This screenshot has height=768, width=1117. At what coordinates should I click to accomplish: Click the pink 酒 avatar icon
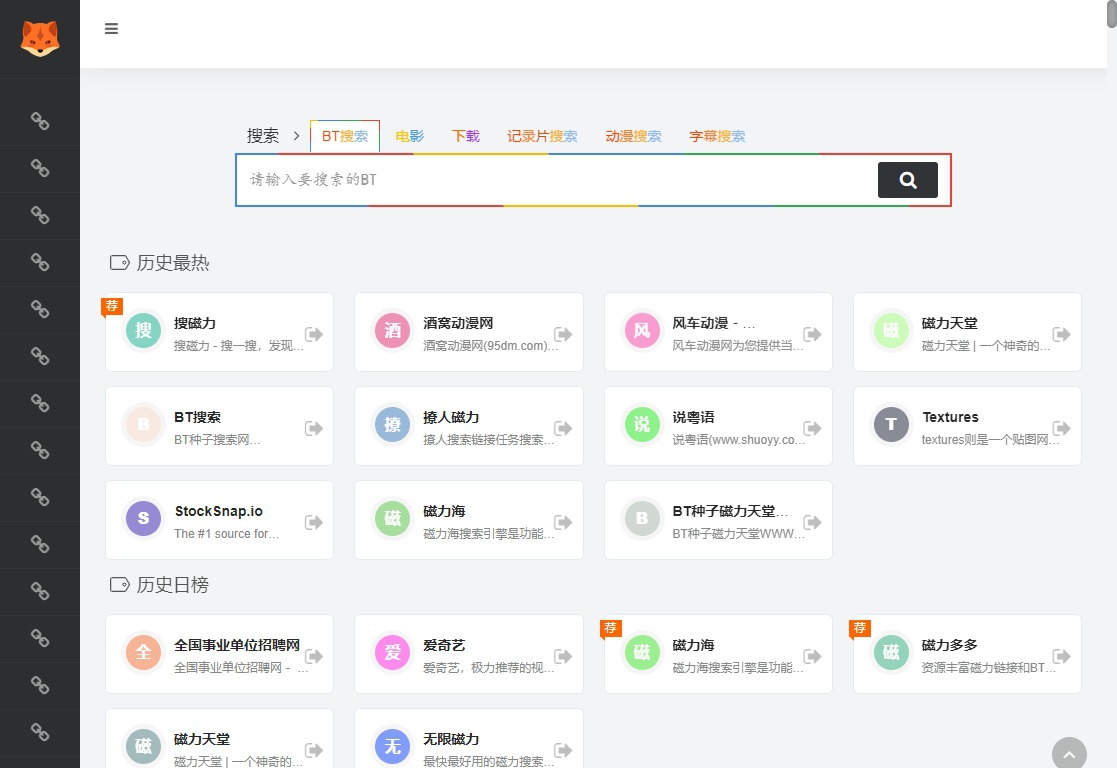(x=393, y=331)
